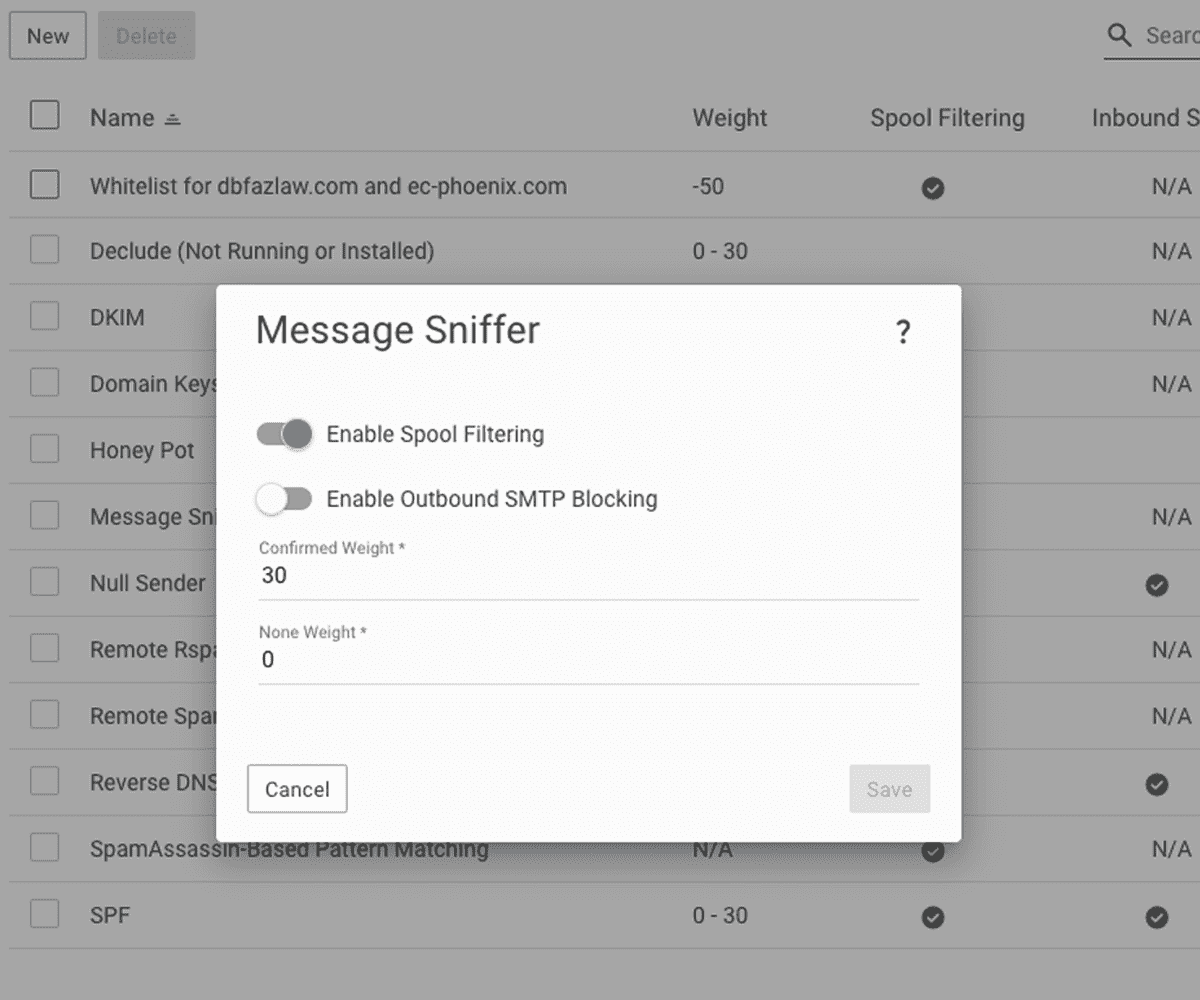This screenshot has width=1200, height=1000.
Task: Cancel the Message Sniffer dialog
Action: pos(296,789)
